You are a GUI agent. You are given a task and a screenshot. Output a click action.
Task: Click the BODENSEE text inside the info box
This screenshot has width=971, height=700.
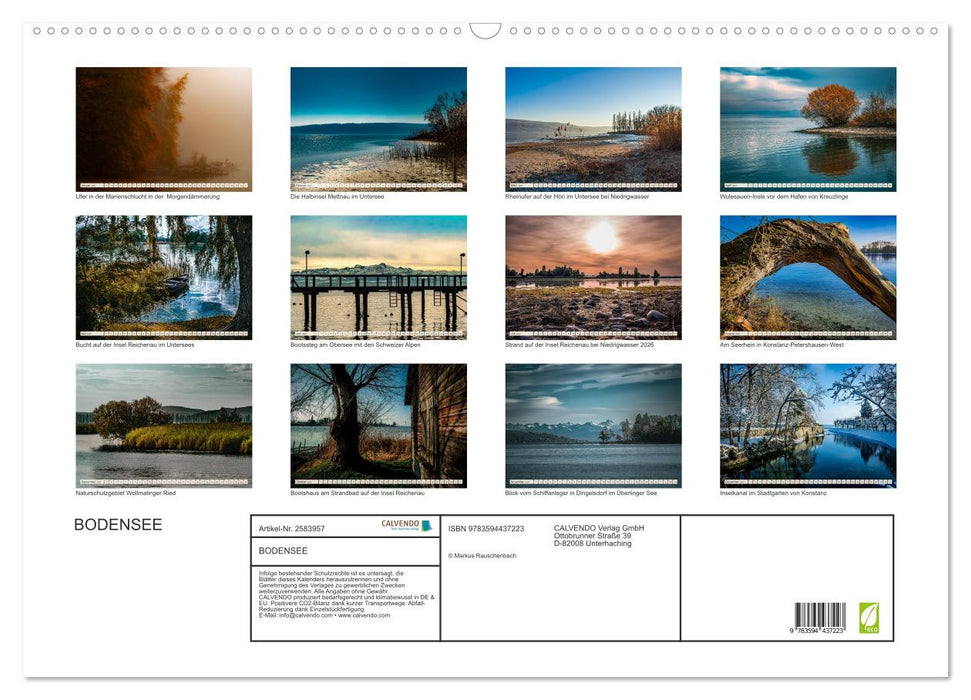tap(283, 551)
